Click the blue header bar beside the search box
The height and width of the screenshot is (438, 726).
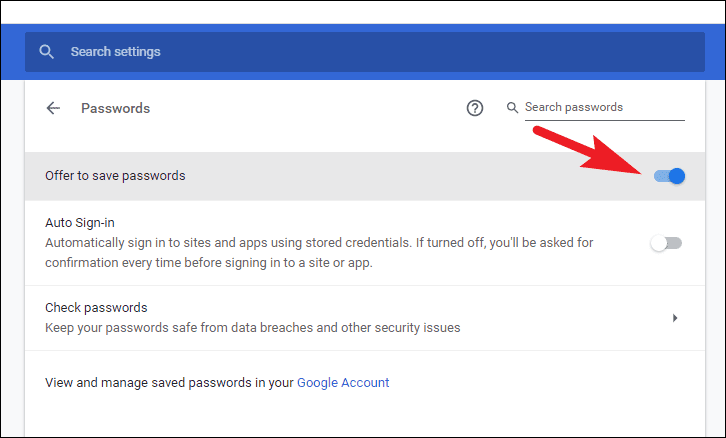715,51
